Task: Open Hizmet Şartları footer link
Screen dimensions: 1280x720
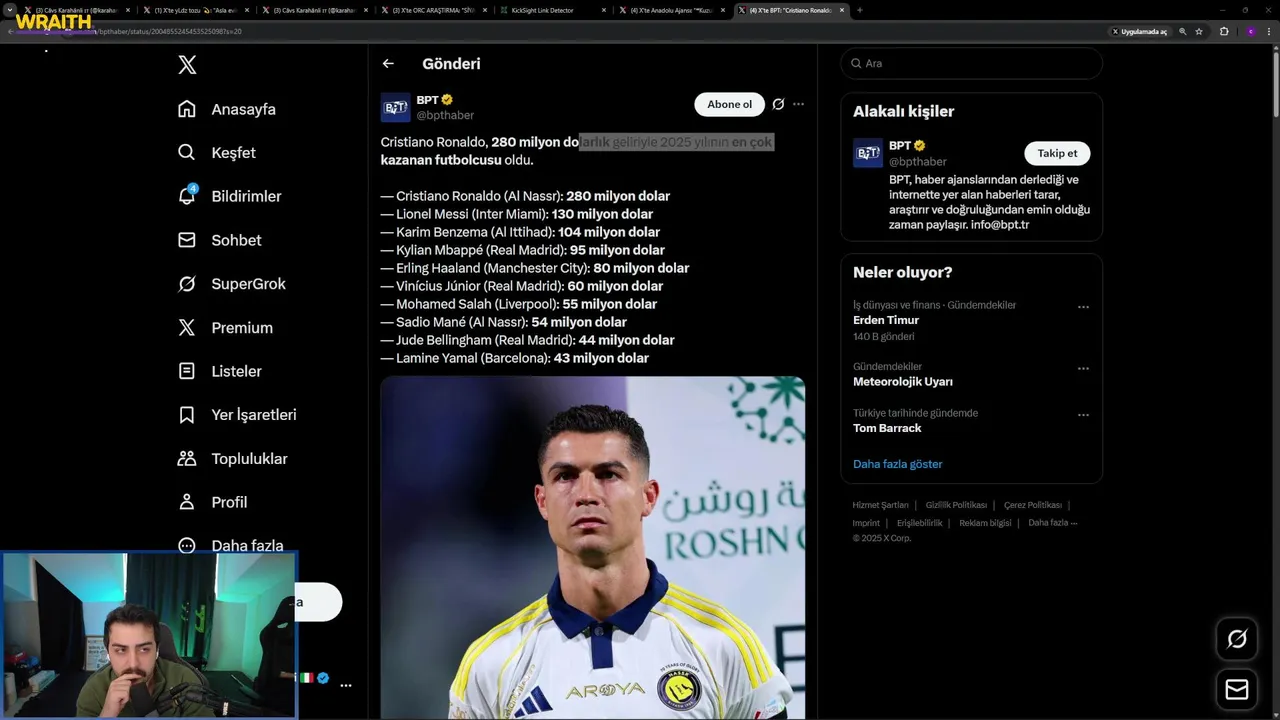Action: click(880, 505)
